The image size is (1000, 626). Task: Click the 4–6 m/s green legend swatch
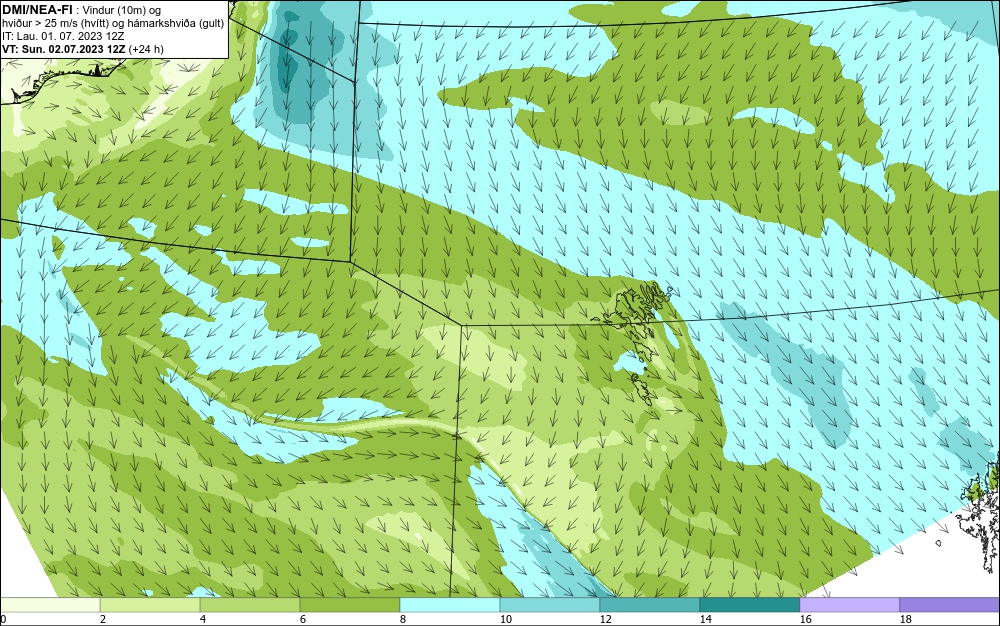(x=250, y=604)
